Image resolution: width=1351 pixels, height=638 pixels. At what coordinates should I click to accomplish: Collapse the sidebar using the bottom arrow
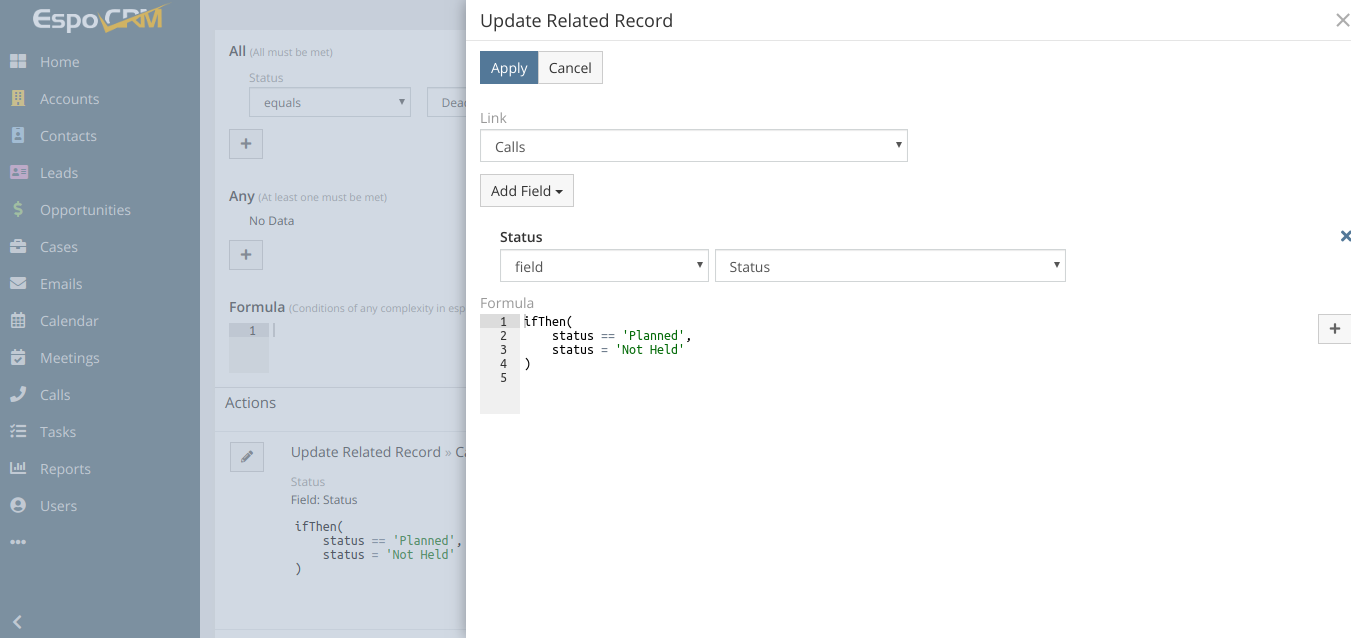pos(17,622)
